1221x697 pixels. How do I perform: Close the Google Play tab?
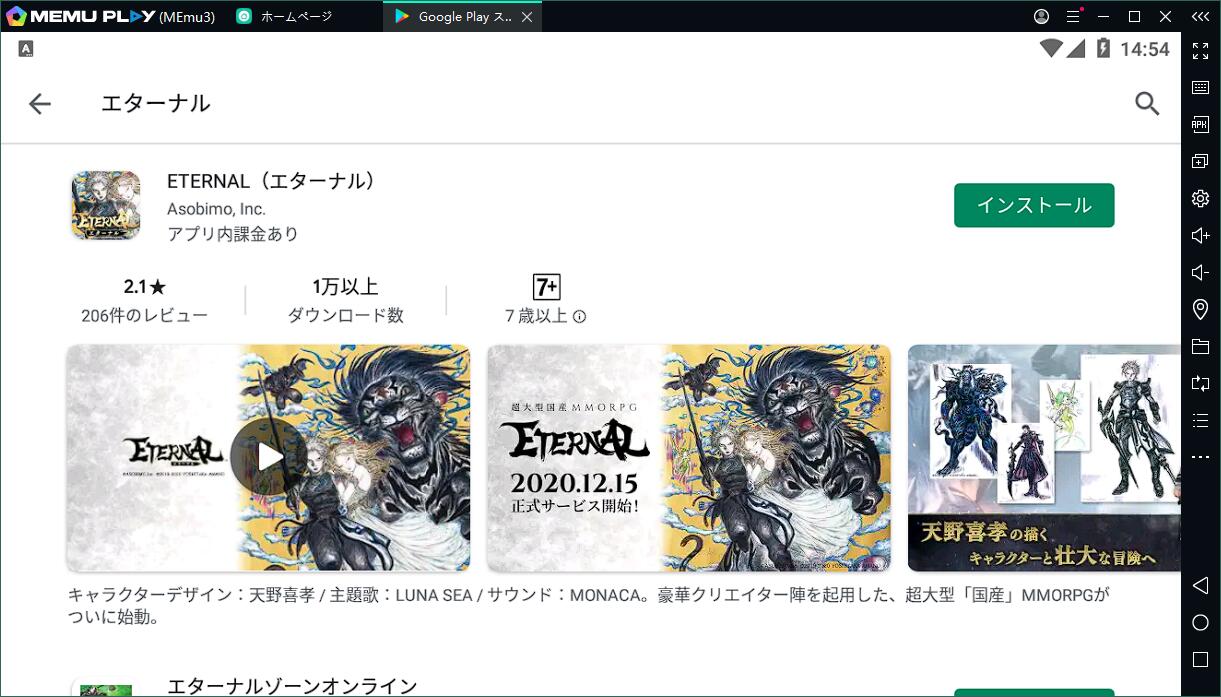527,17
